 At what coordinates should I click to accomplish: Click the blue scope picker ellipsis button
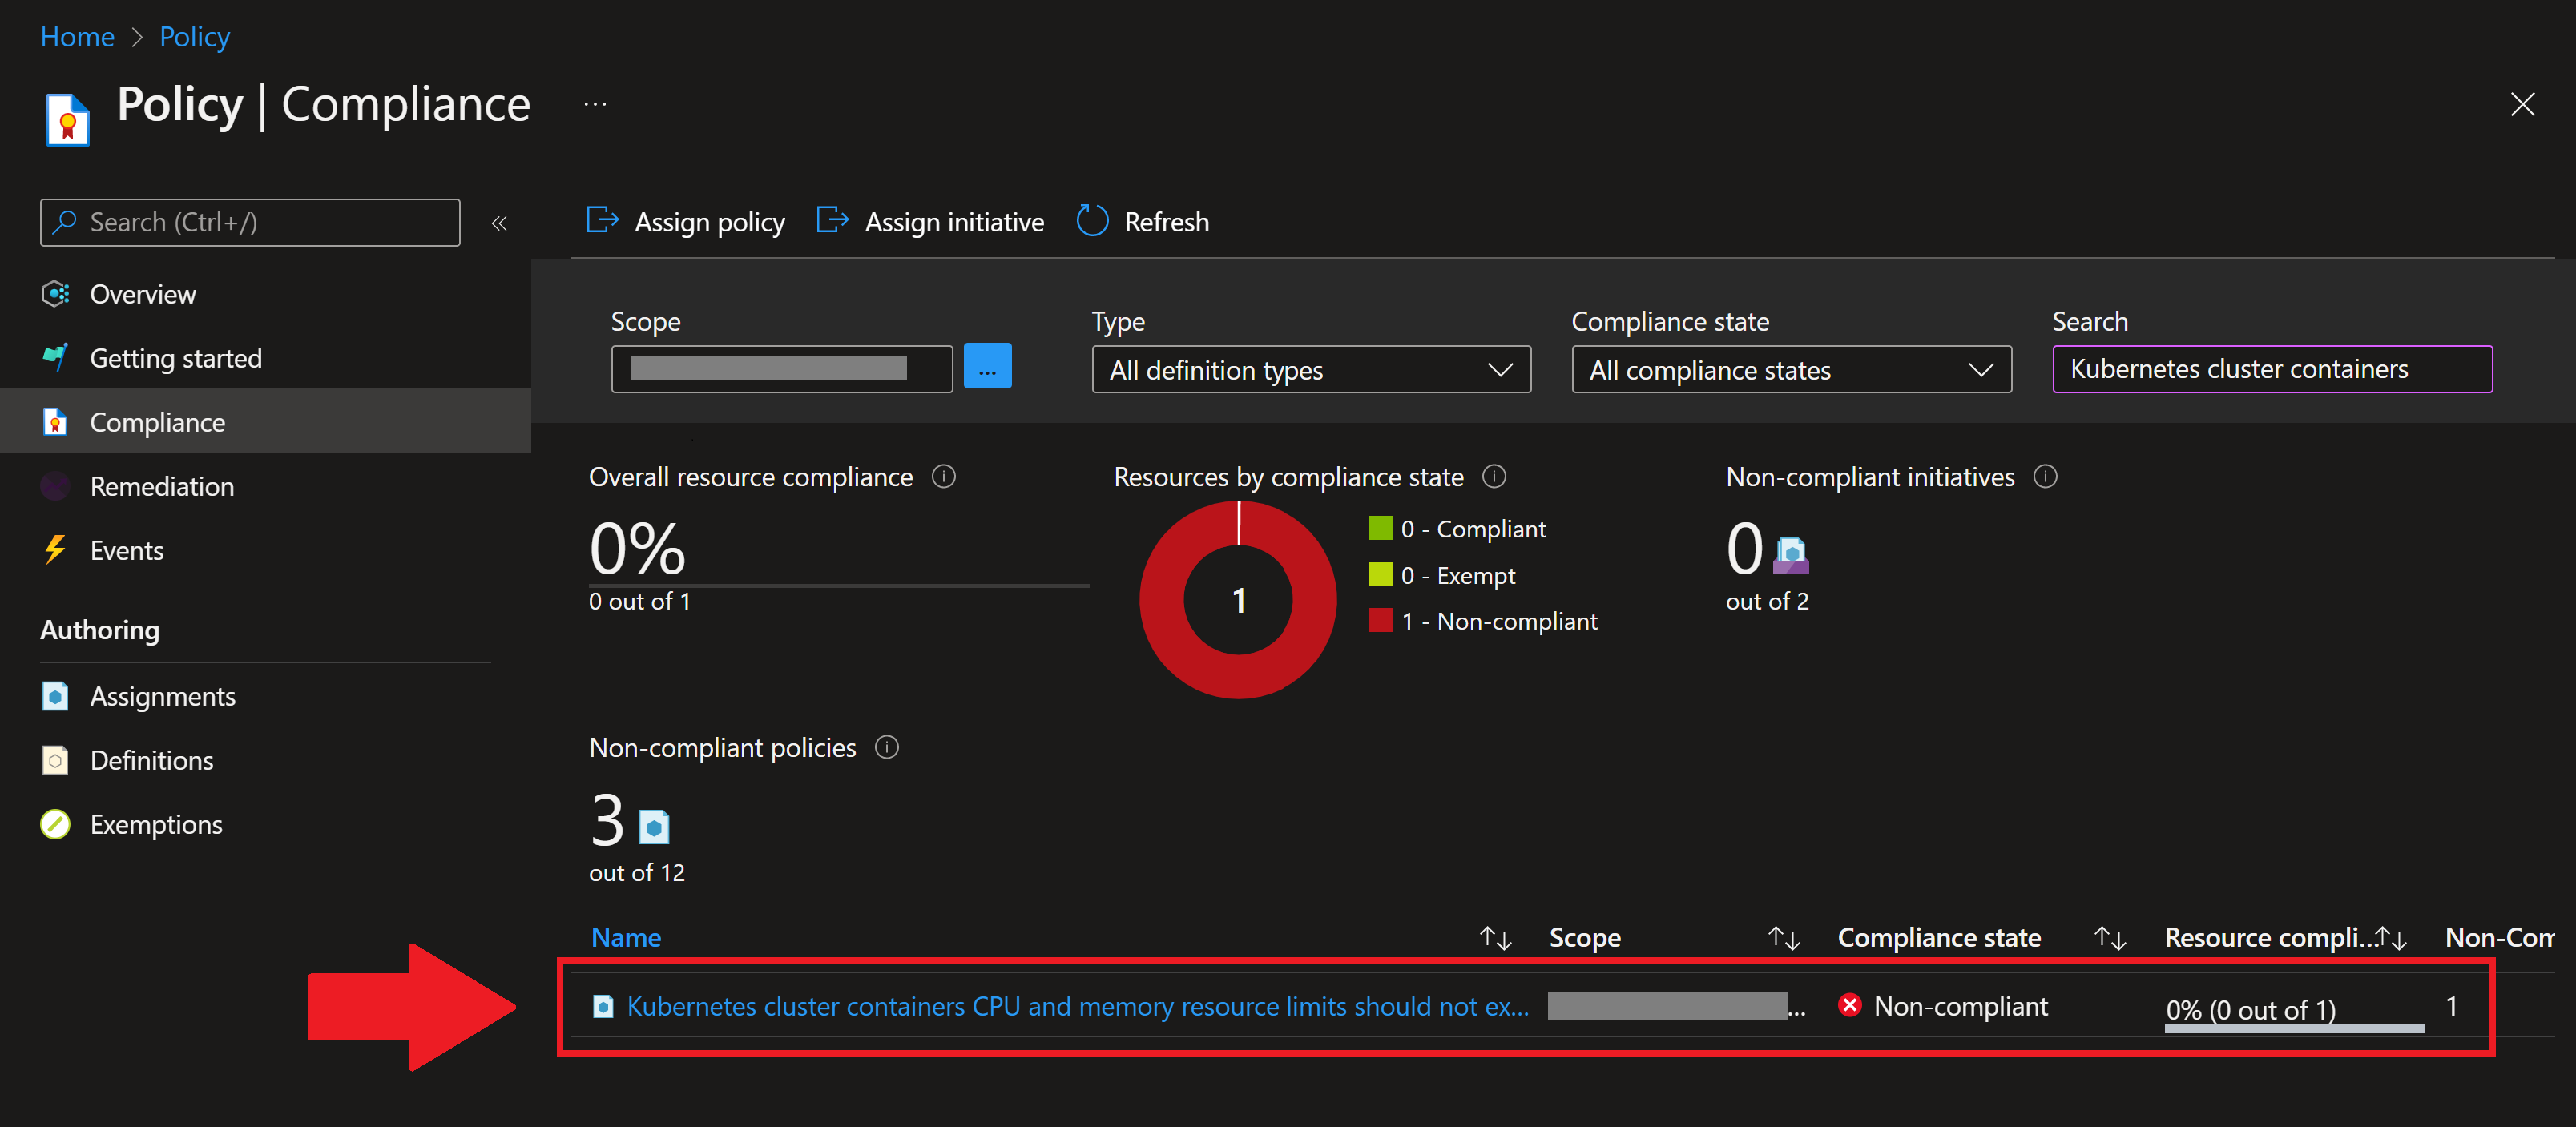[x=986, y=366]
